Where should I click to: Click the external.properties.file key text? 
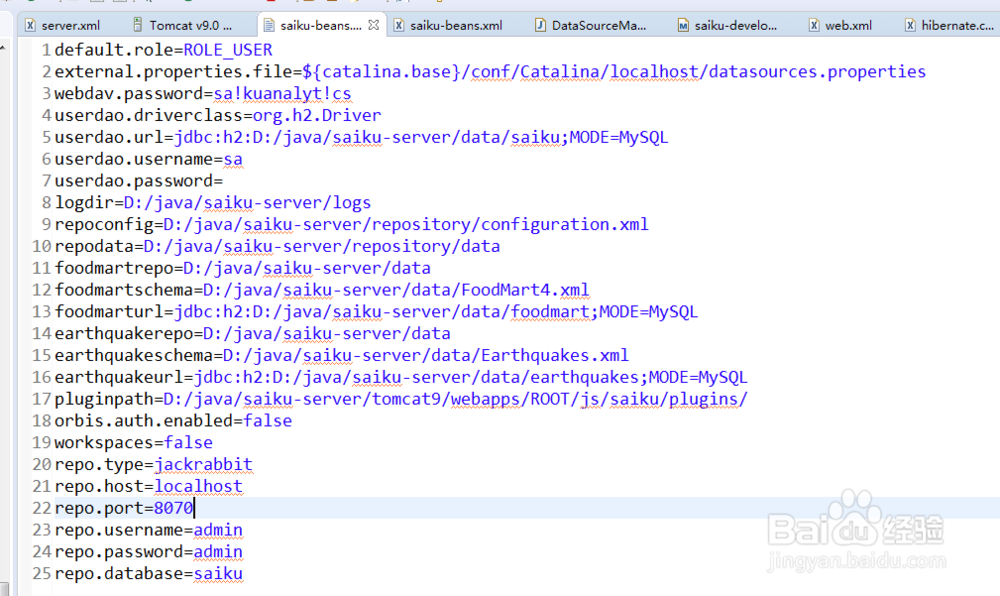pos(173,71)
